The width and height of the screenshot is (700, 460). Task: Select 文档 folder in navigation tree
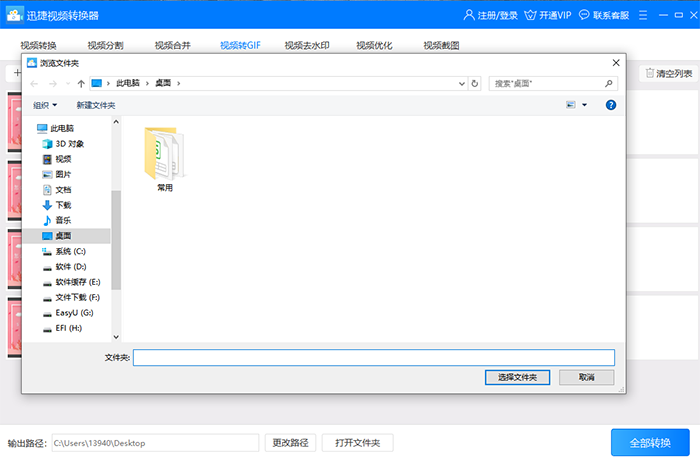(57, 190)
